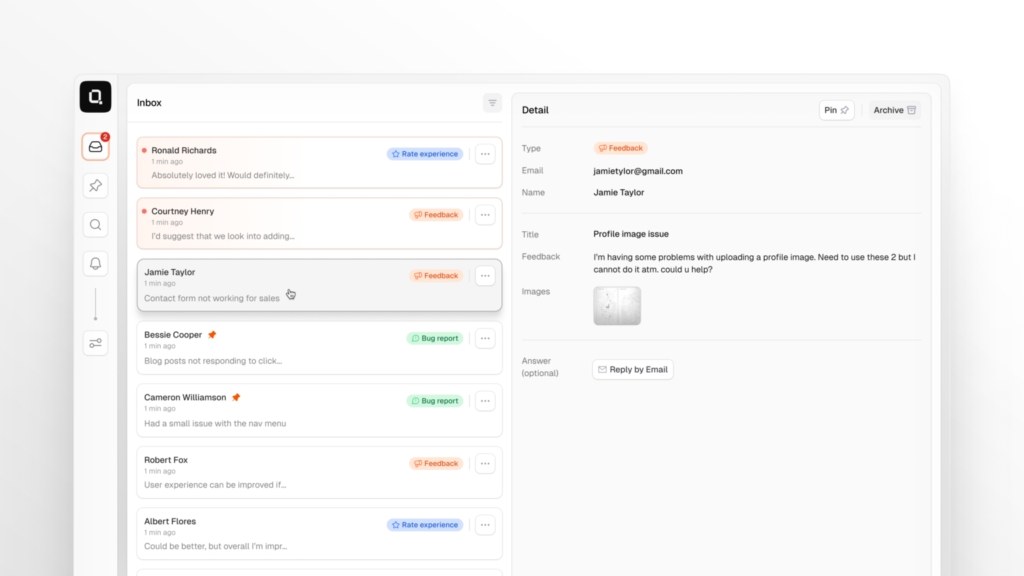Pin this message with the Pin button
The image size is (1024, 576).
click(x=836, y=110)
